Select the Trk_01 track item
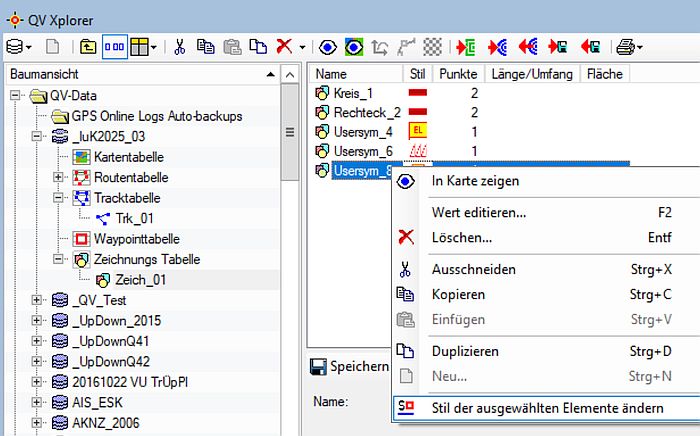 tap(134, 218)
